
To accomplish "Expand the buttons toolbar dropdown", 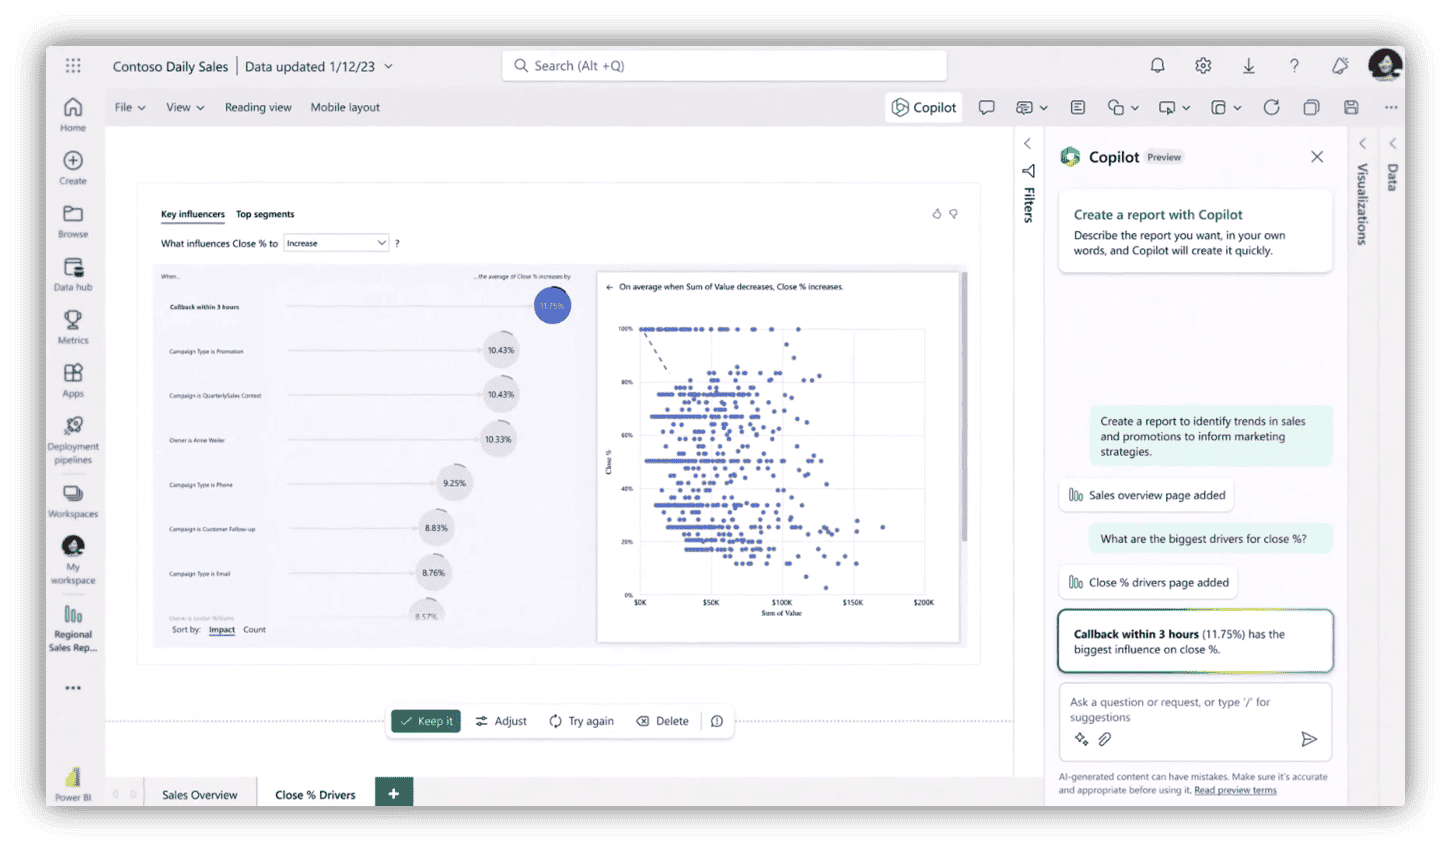I will pyautogui.click(x=1186, y=108).
